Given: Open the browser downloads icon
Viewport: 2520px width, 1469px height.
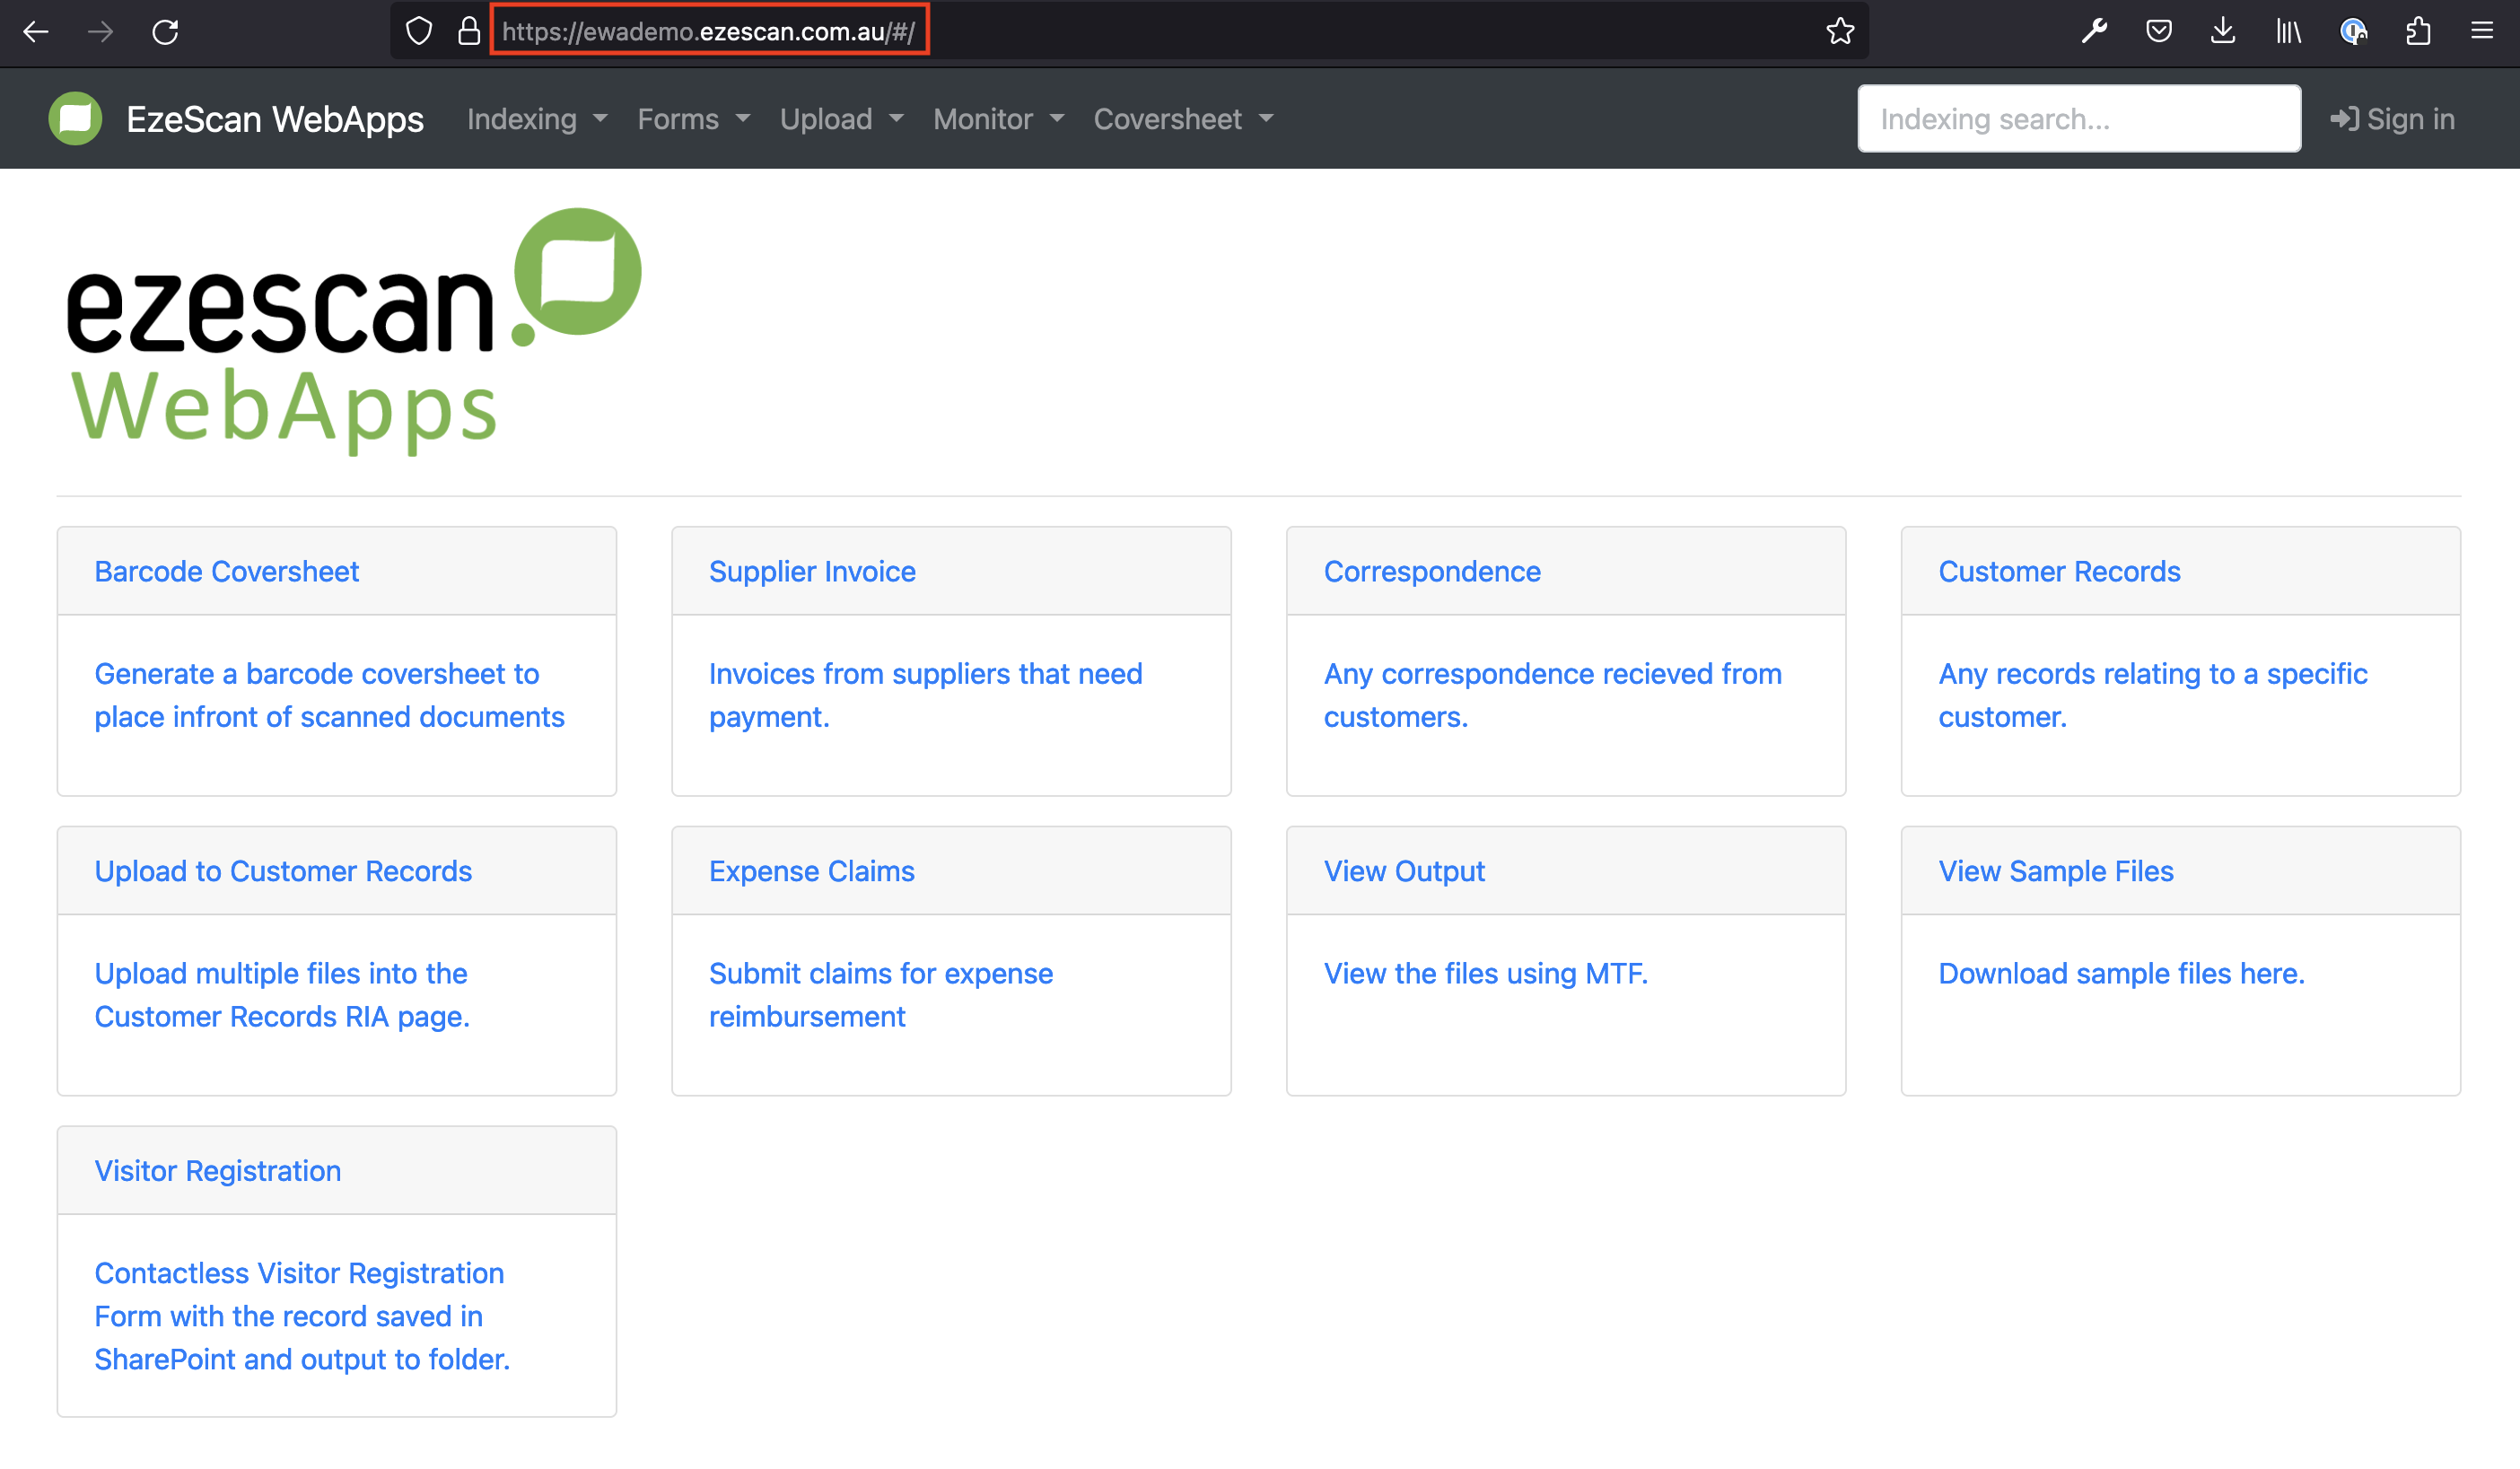Looking at the screenshot, I should point(2222,32).
